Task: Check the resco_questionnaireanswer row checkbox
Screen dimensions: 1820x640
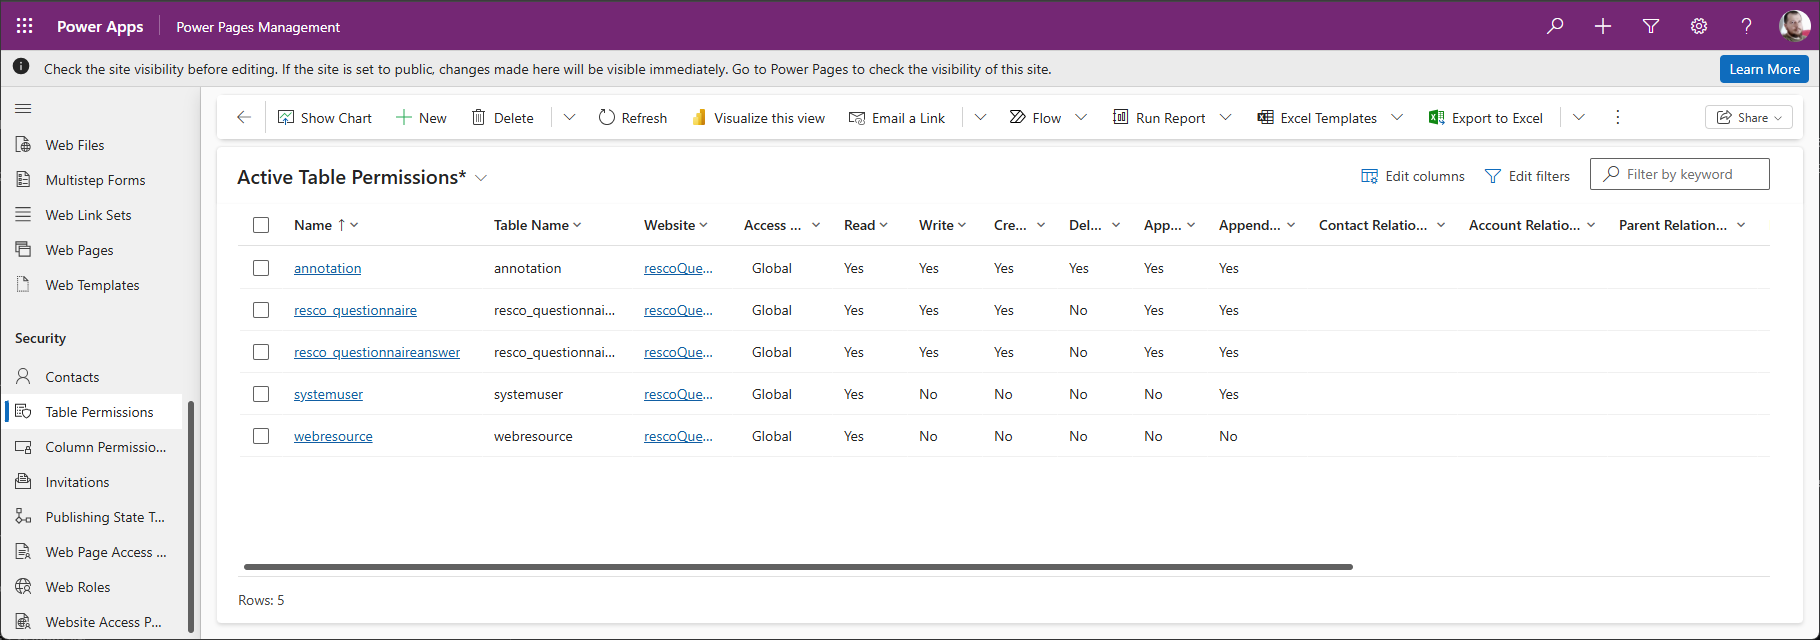Action: click(x=261, y=352)
